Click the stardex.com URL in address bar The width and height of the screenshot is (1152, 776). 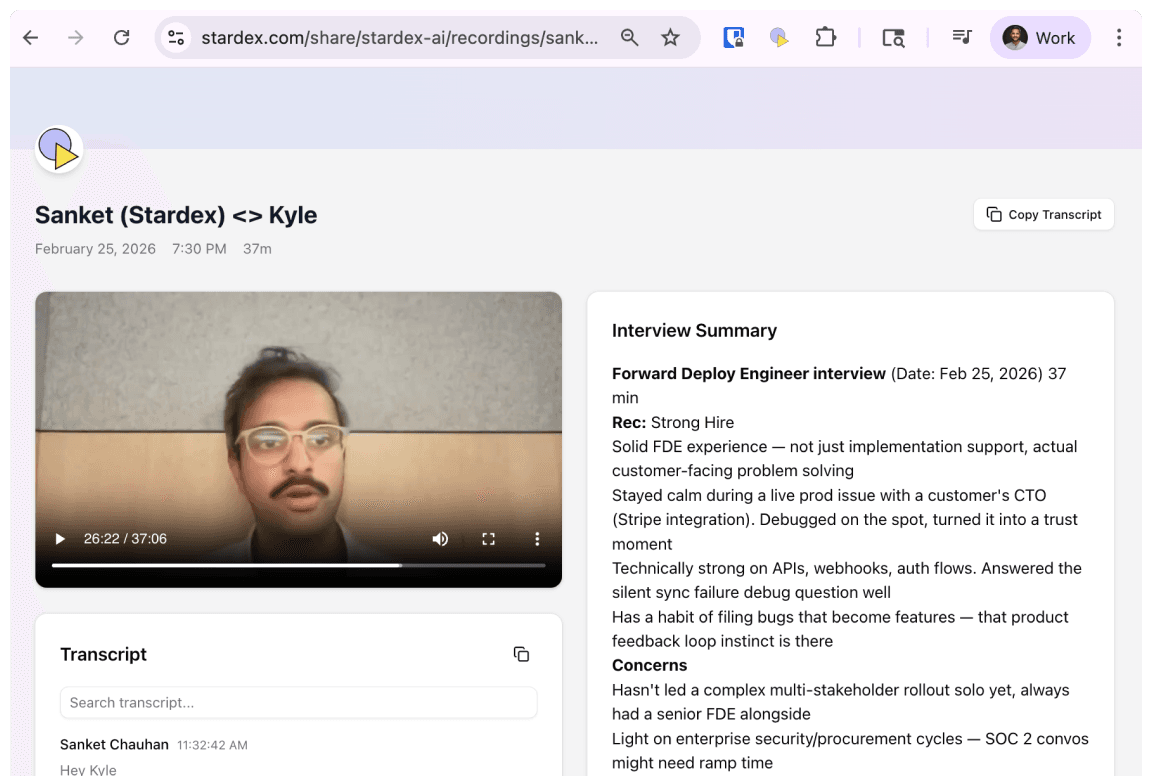click(400, 37)
